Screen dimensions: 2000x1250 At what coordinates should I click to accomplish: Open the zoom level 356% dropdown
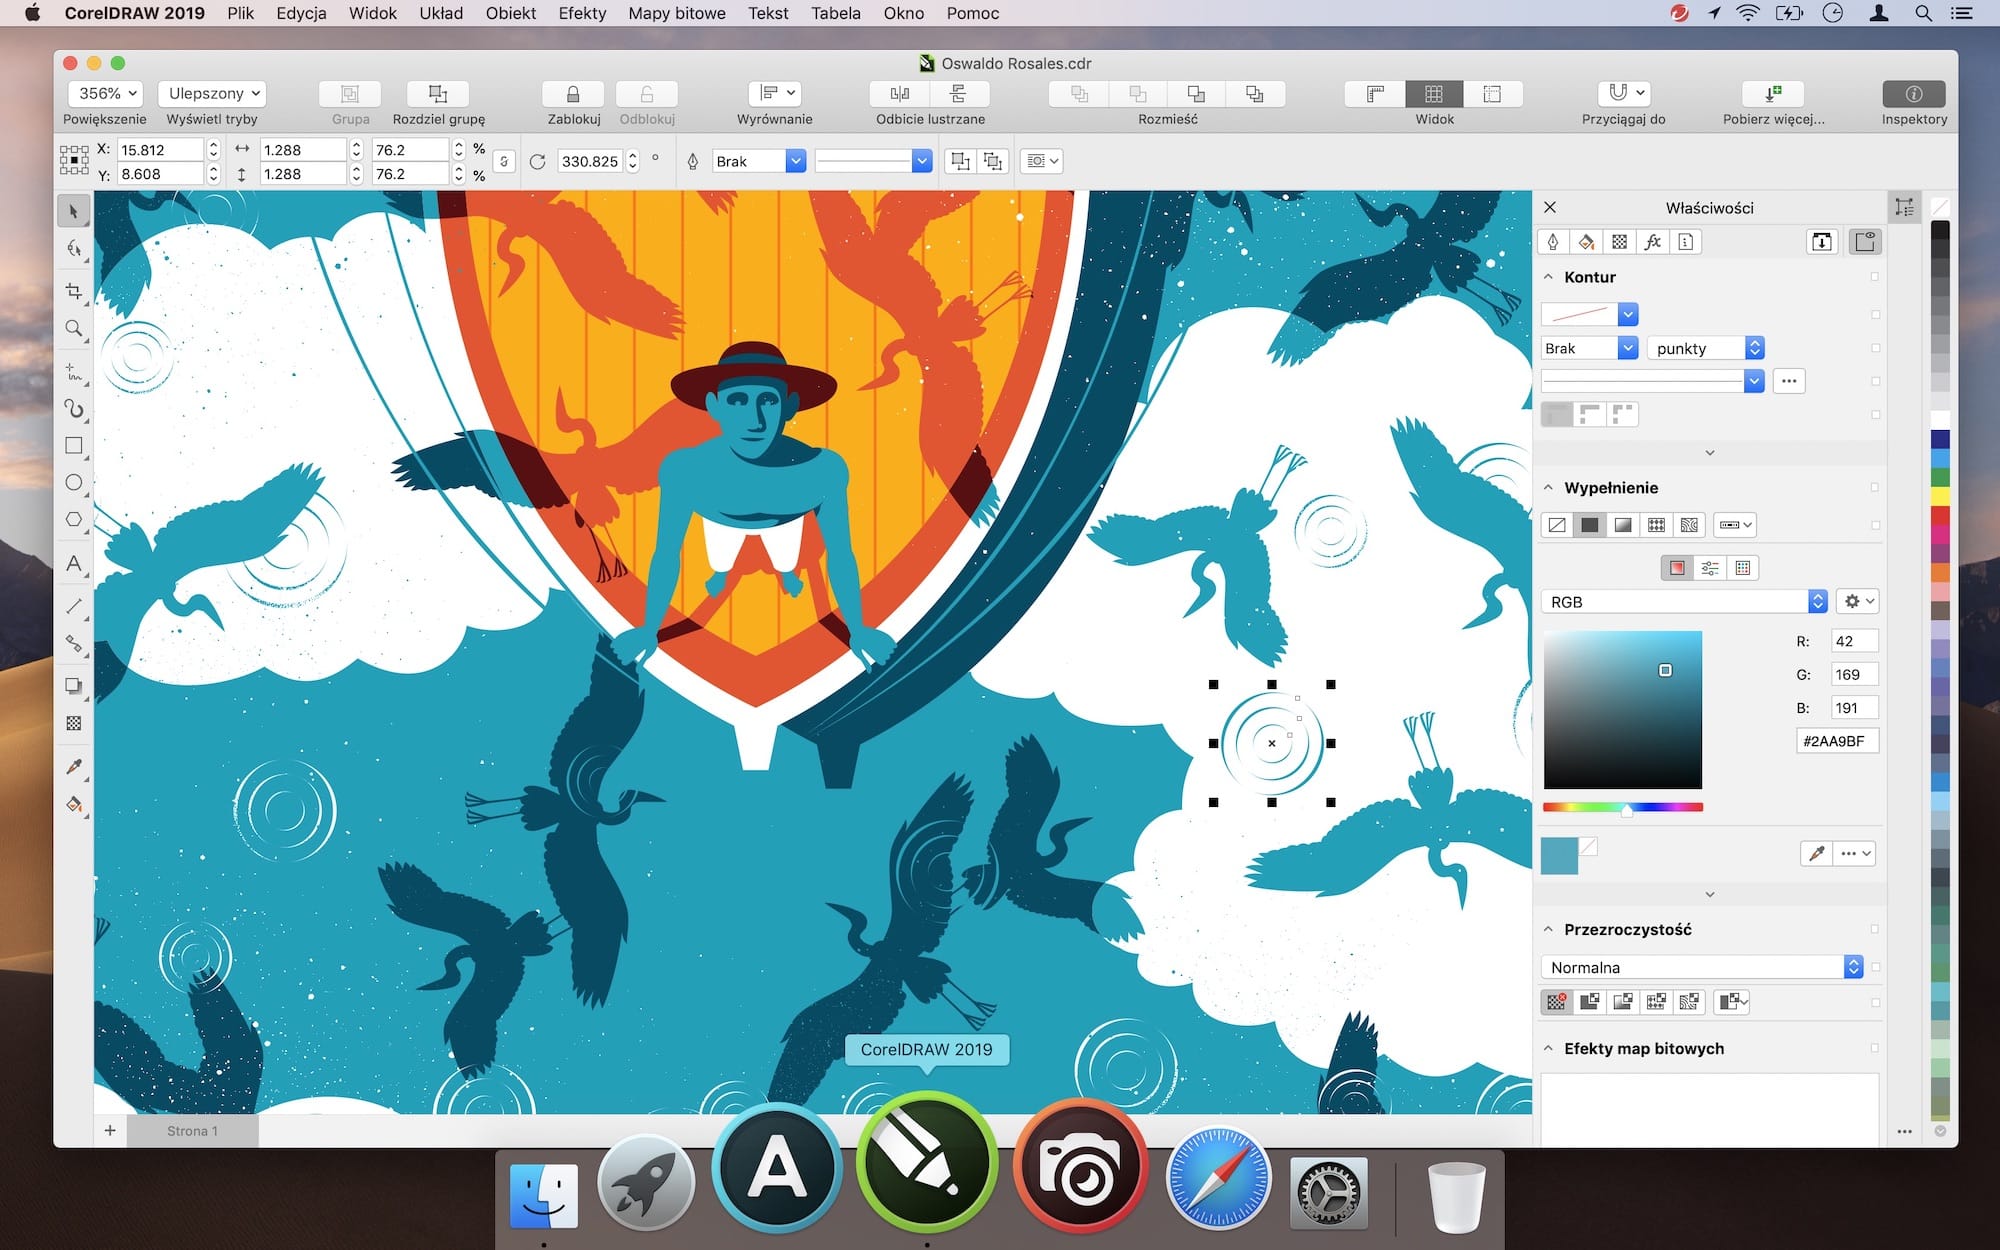click(105, 93)
